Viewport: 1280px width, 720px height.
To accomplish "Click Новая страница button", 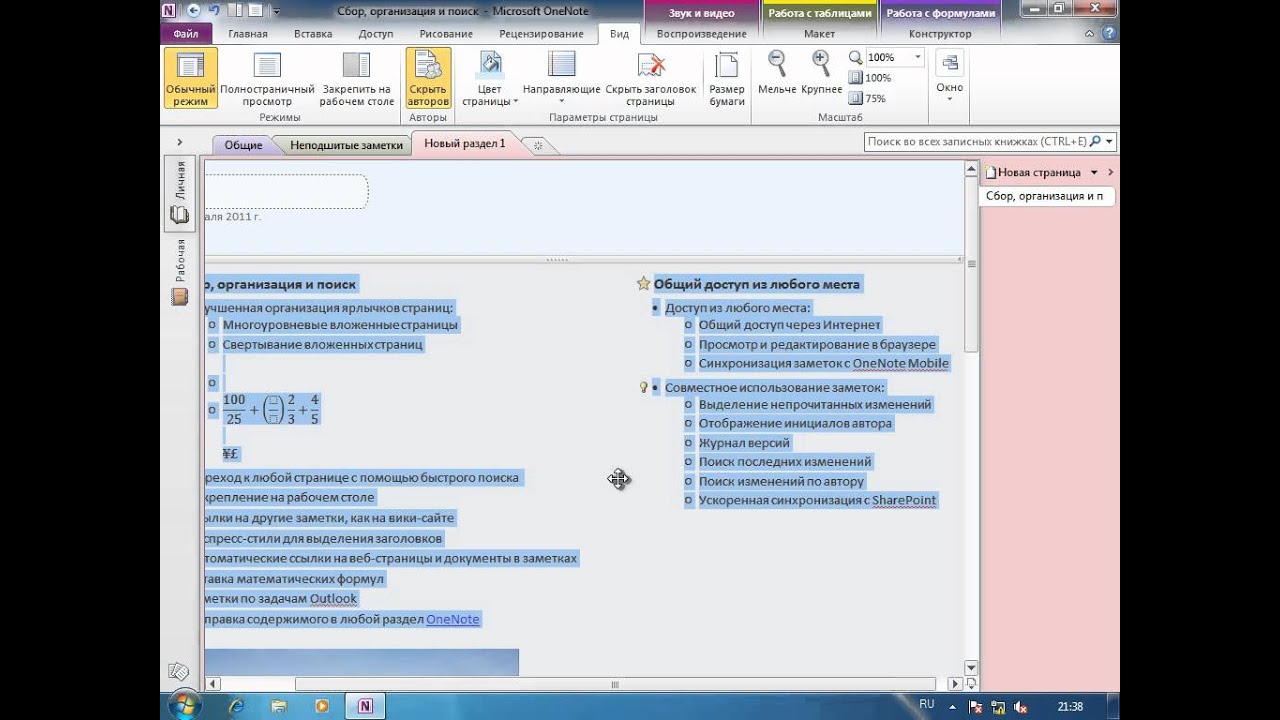I will point(1033,172).
